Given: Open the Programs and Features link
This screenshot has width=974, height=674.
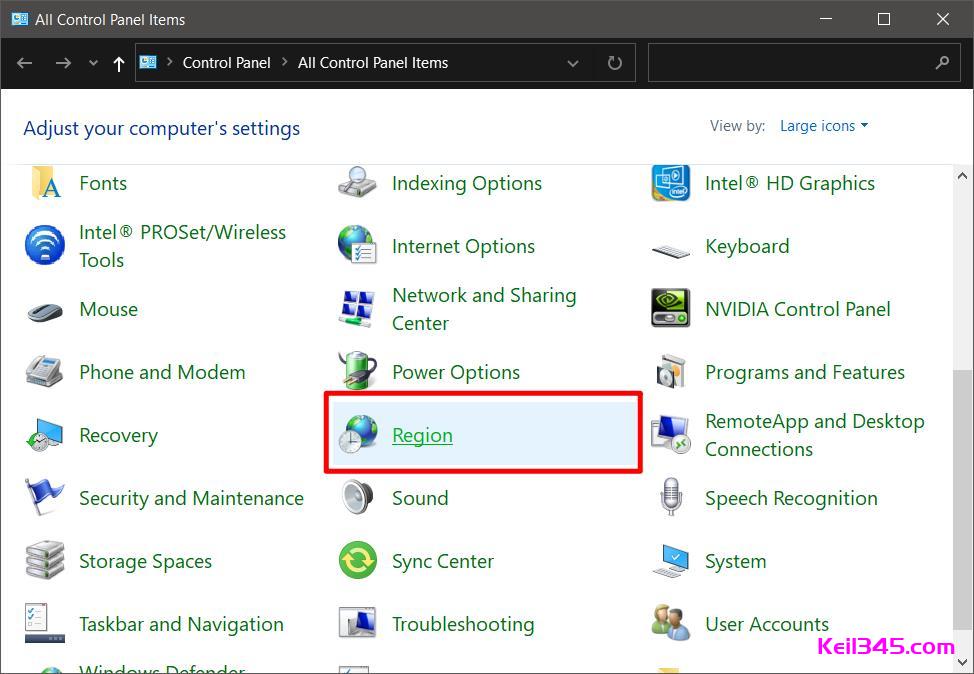Looking at the screenshot, I should coord(804,372).
